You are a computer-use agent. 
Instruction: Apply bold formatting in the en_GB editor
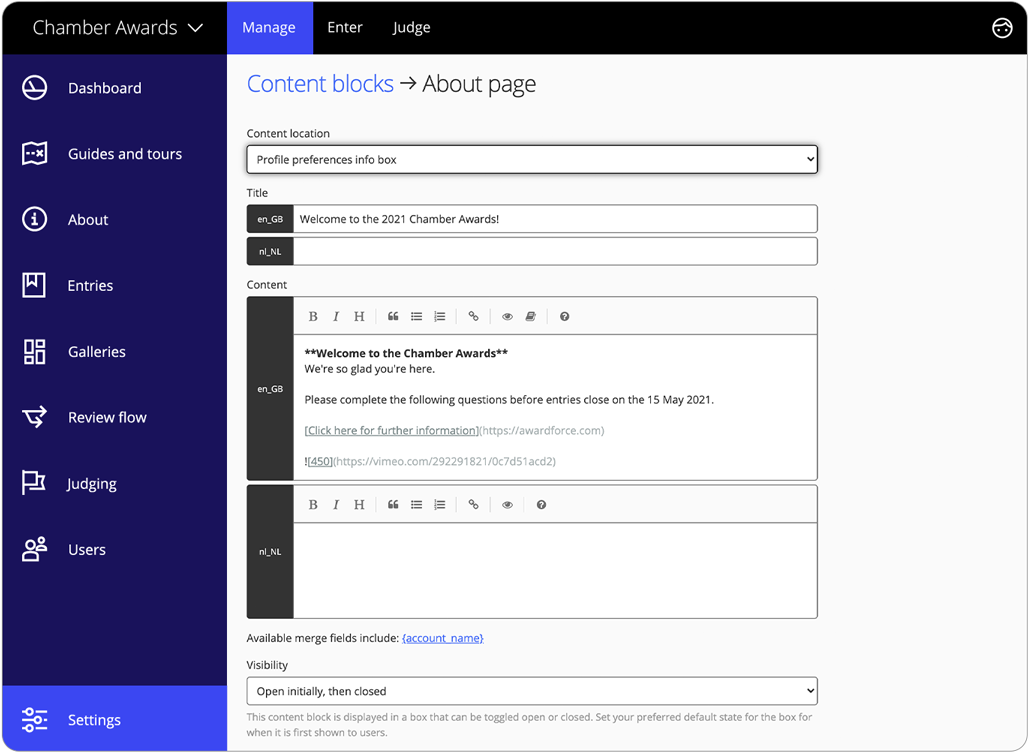pyautogui.click(x=313, y=316)
